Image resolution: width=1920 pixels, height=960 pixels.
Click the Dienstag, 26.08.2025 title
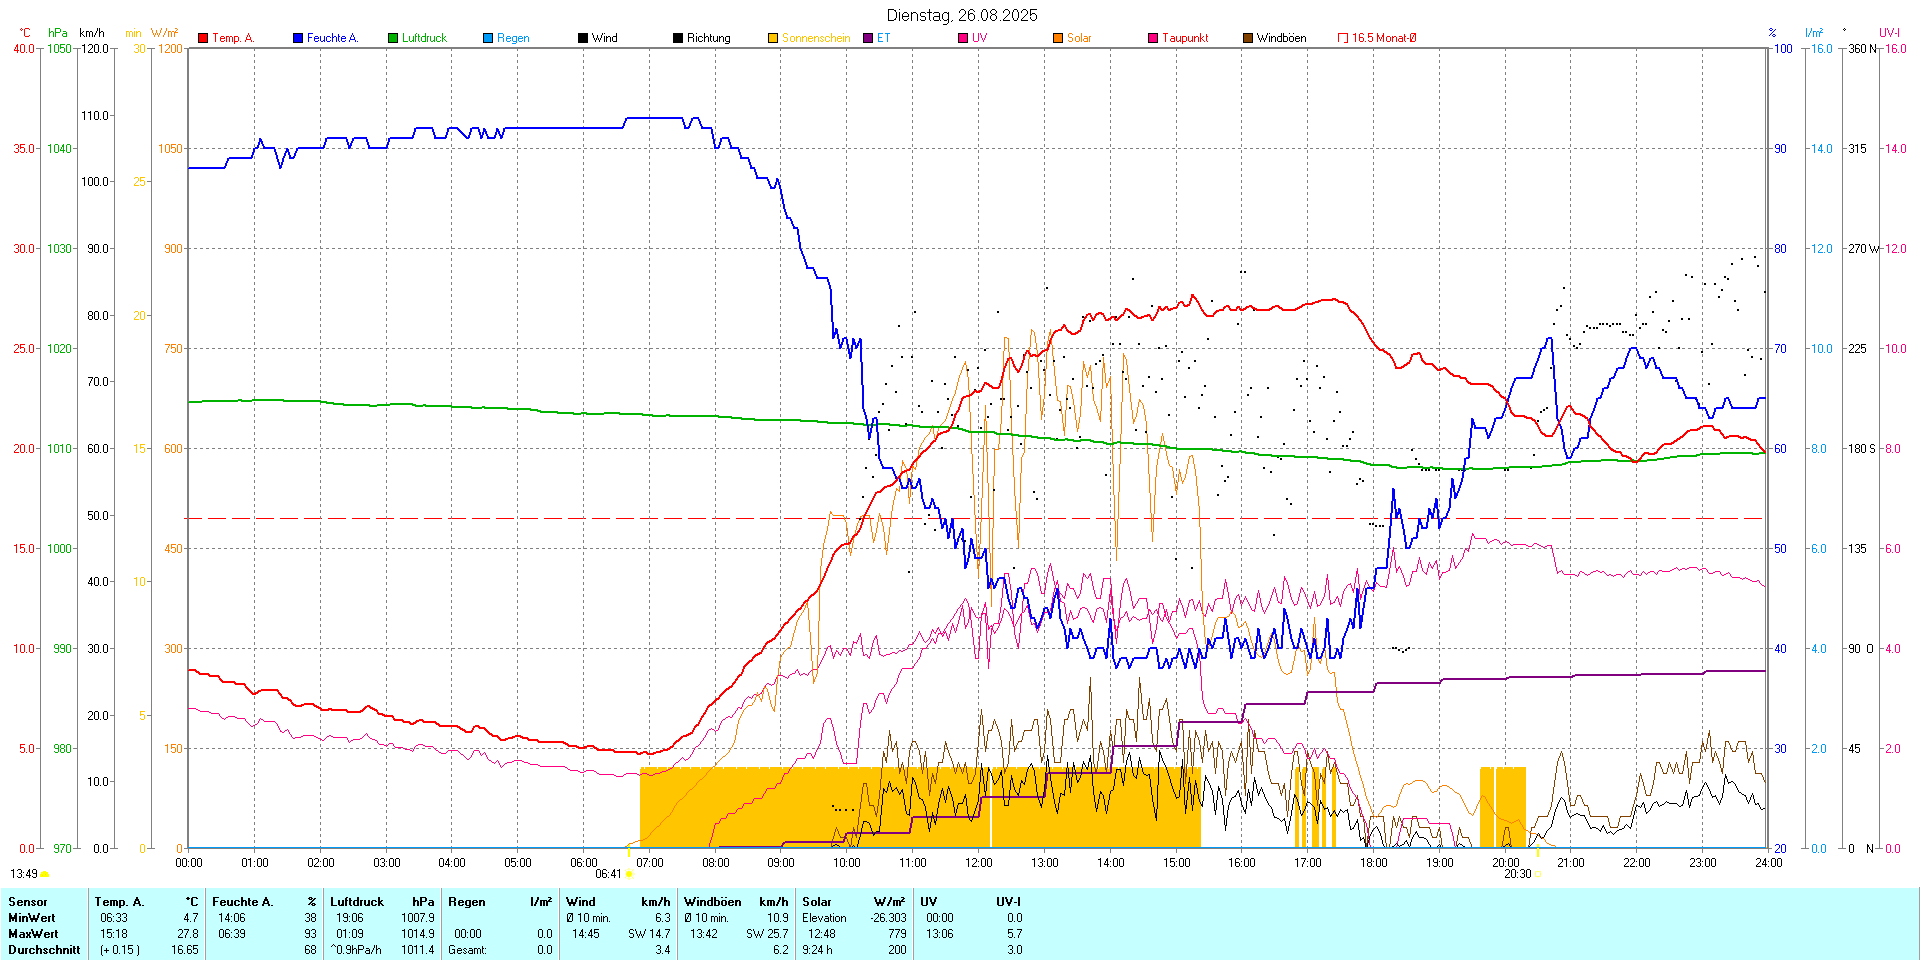962,15
